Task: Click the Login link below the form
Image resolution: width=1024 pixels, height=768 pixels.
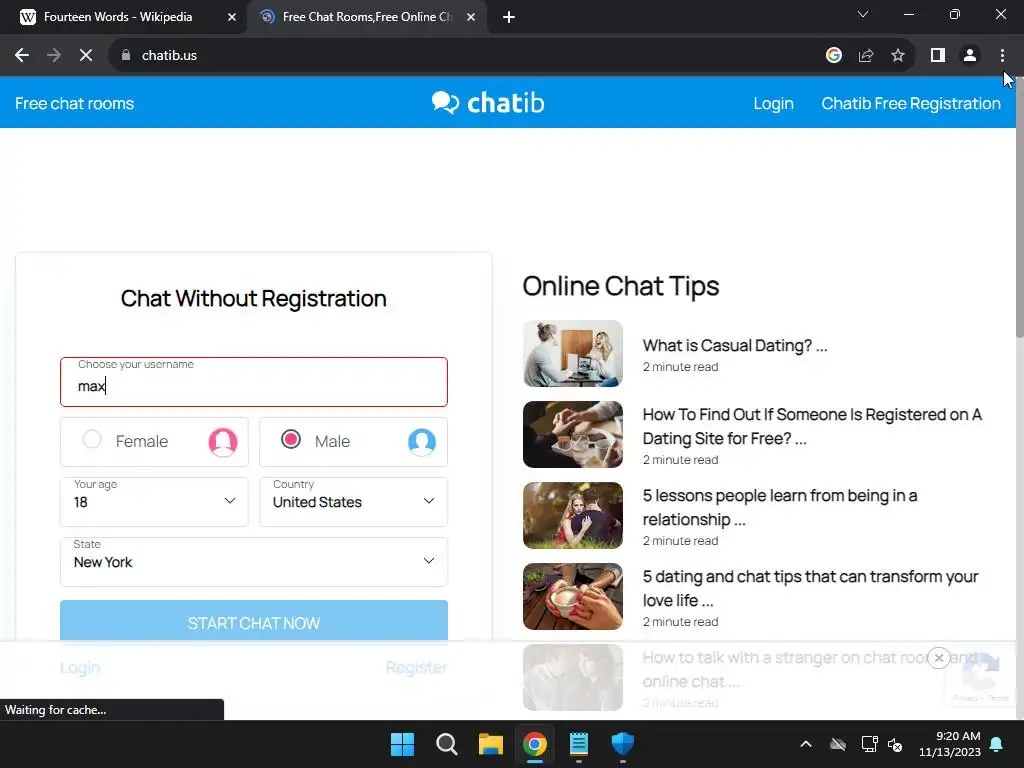Action: tap(80, 667)
